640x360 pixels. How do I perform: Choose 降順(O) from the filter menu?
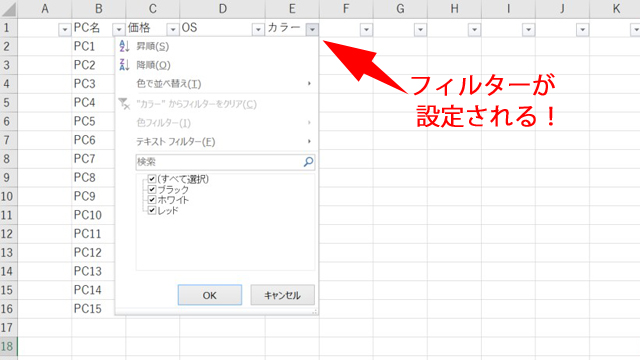click(x=216, y=65)
